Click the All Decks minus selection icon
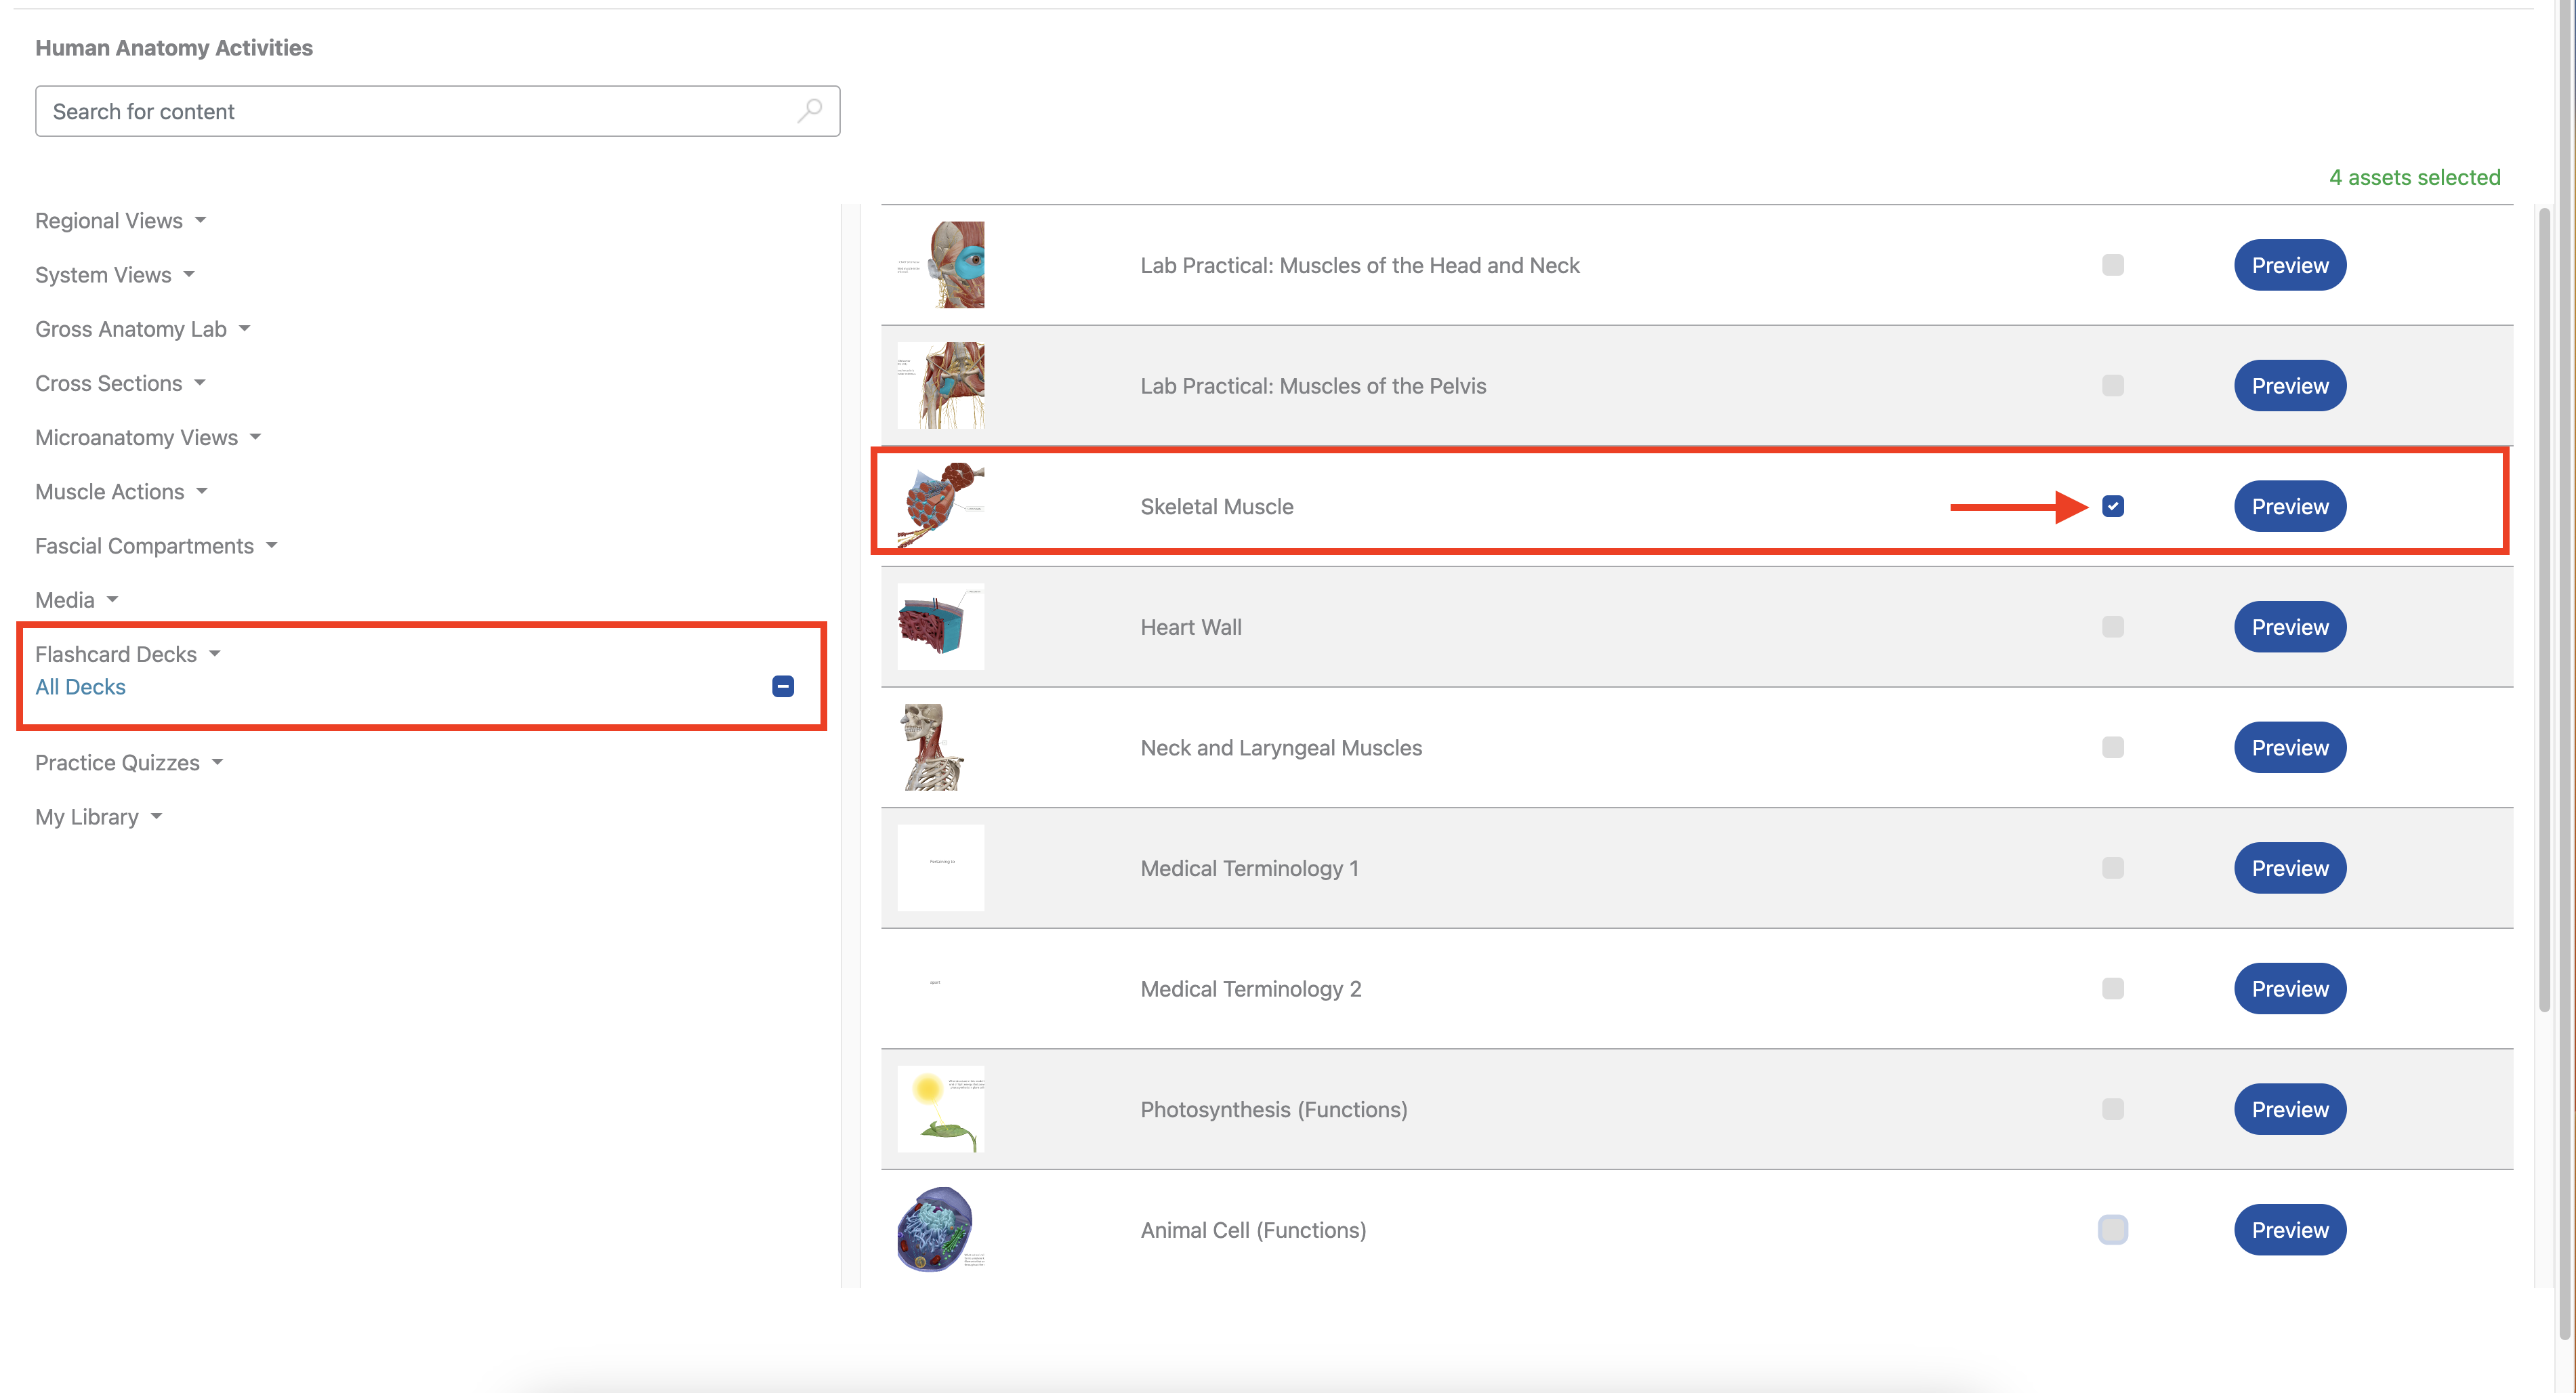2576x1393 pixels. point(783,686)
